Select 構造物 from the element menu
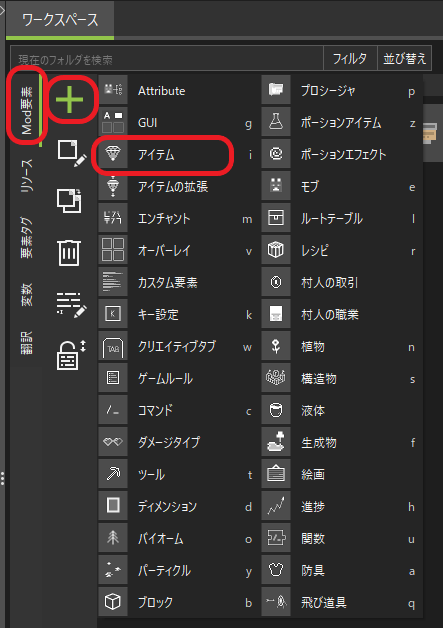Image resolution: width=443 pixels, height=628 pixels. [341, 378]
